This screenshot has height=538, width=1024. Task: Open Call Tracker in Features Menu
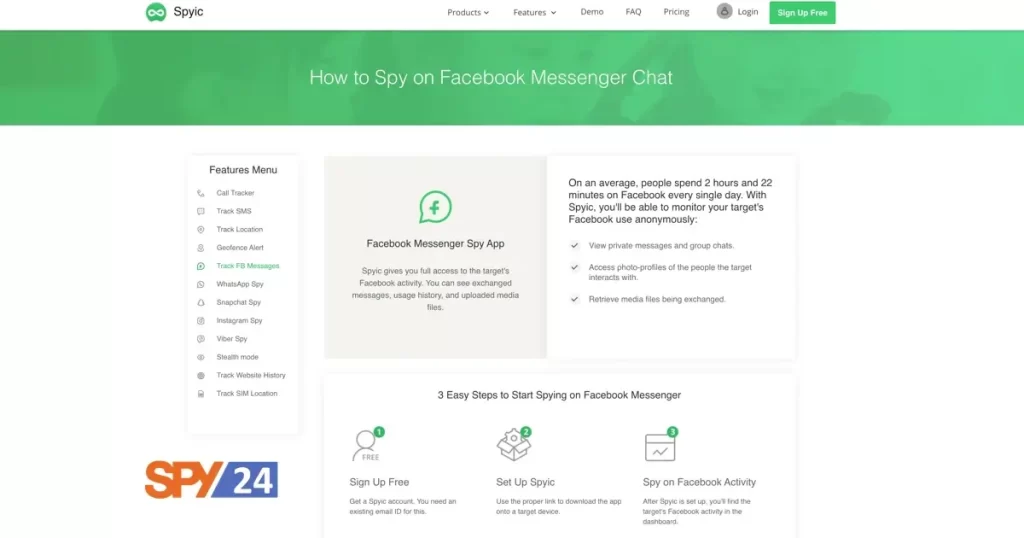[x=235, y=193]
